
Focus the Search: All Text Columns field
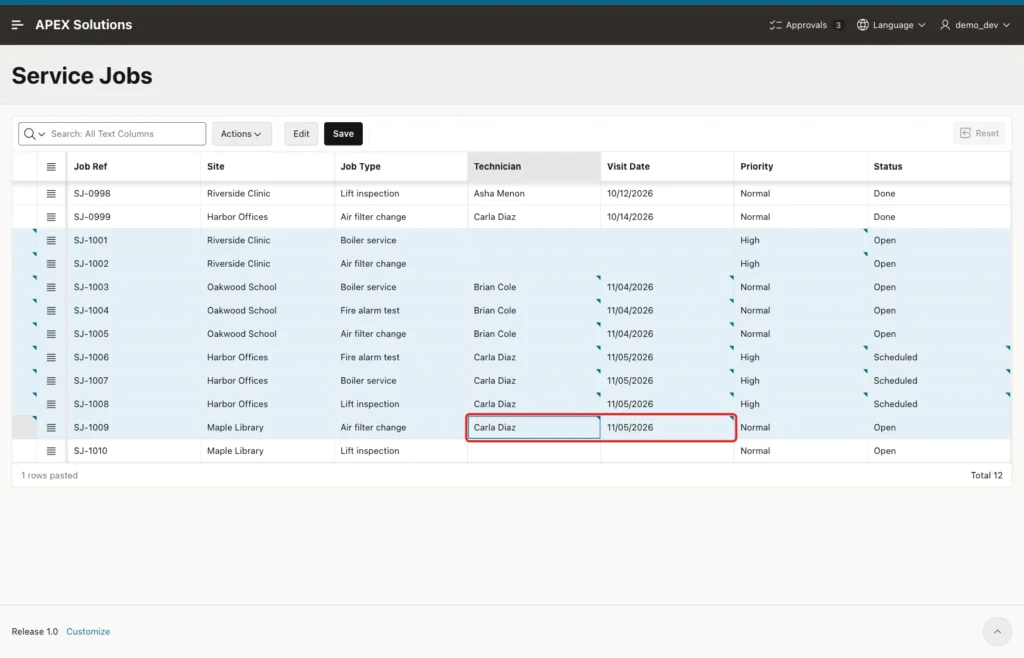126,134
